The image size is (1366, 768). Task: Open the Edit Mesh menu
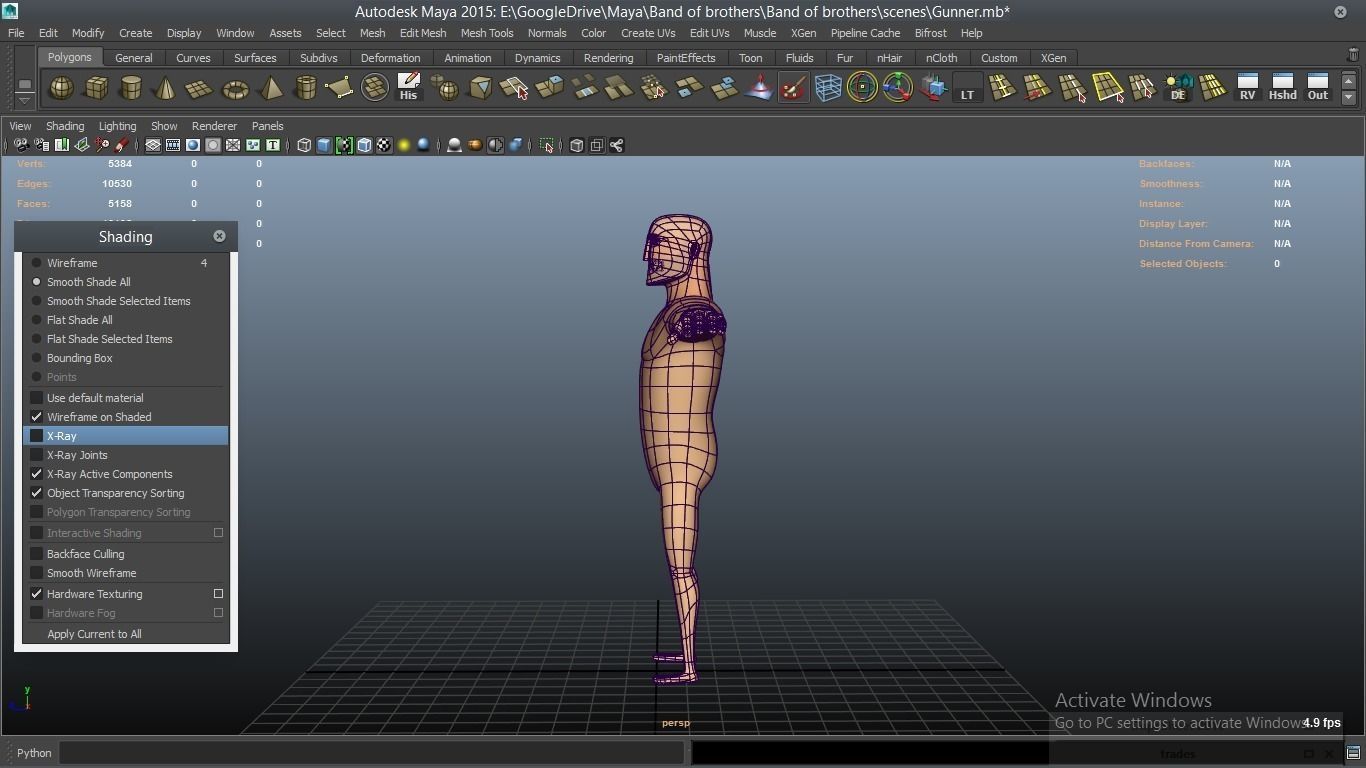[423, 33]
